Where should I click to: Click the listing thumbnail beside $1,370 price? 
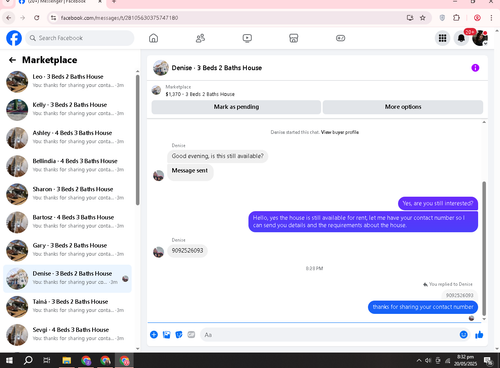(x=156, y=90)
